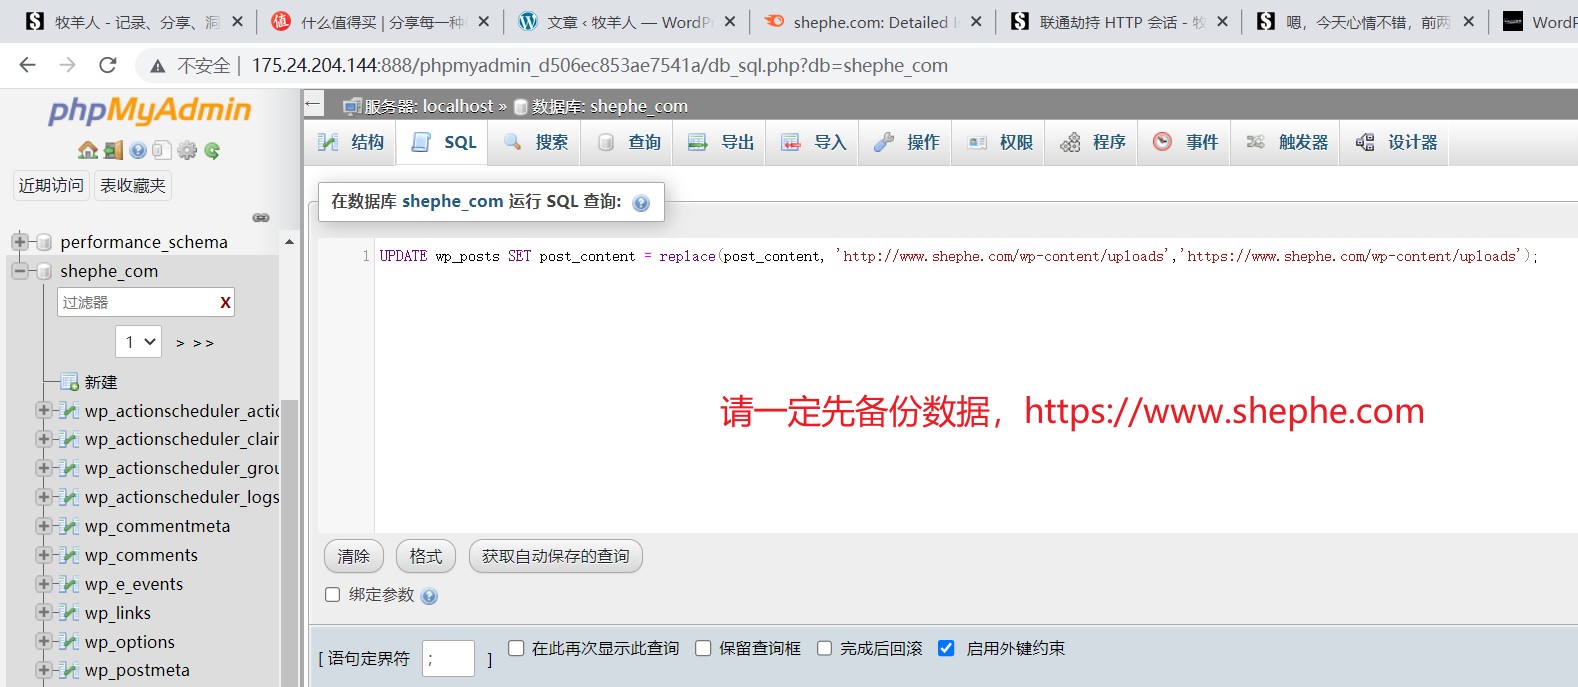The height and width of the screenshot is (687, 1578).
Task: Click the phpMyAdmin home icon
Action: coord(88,150)
